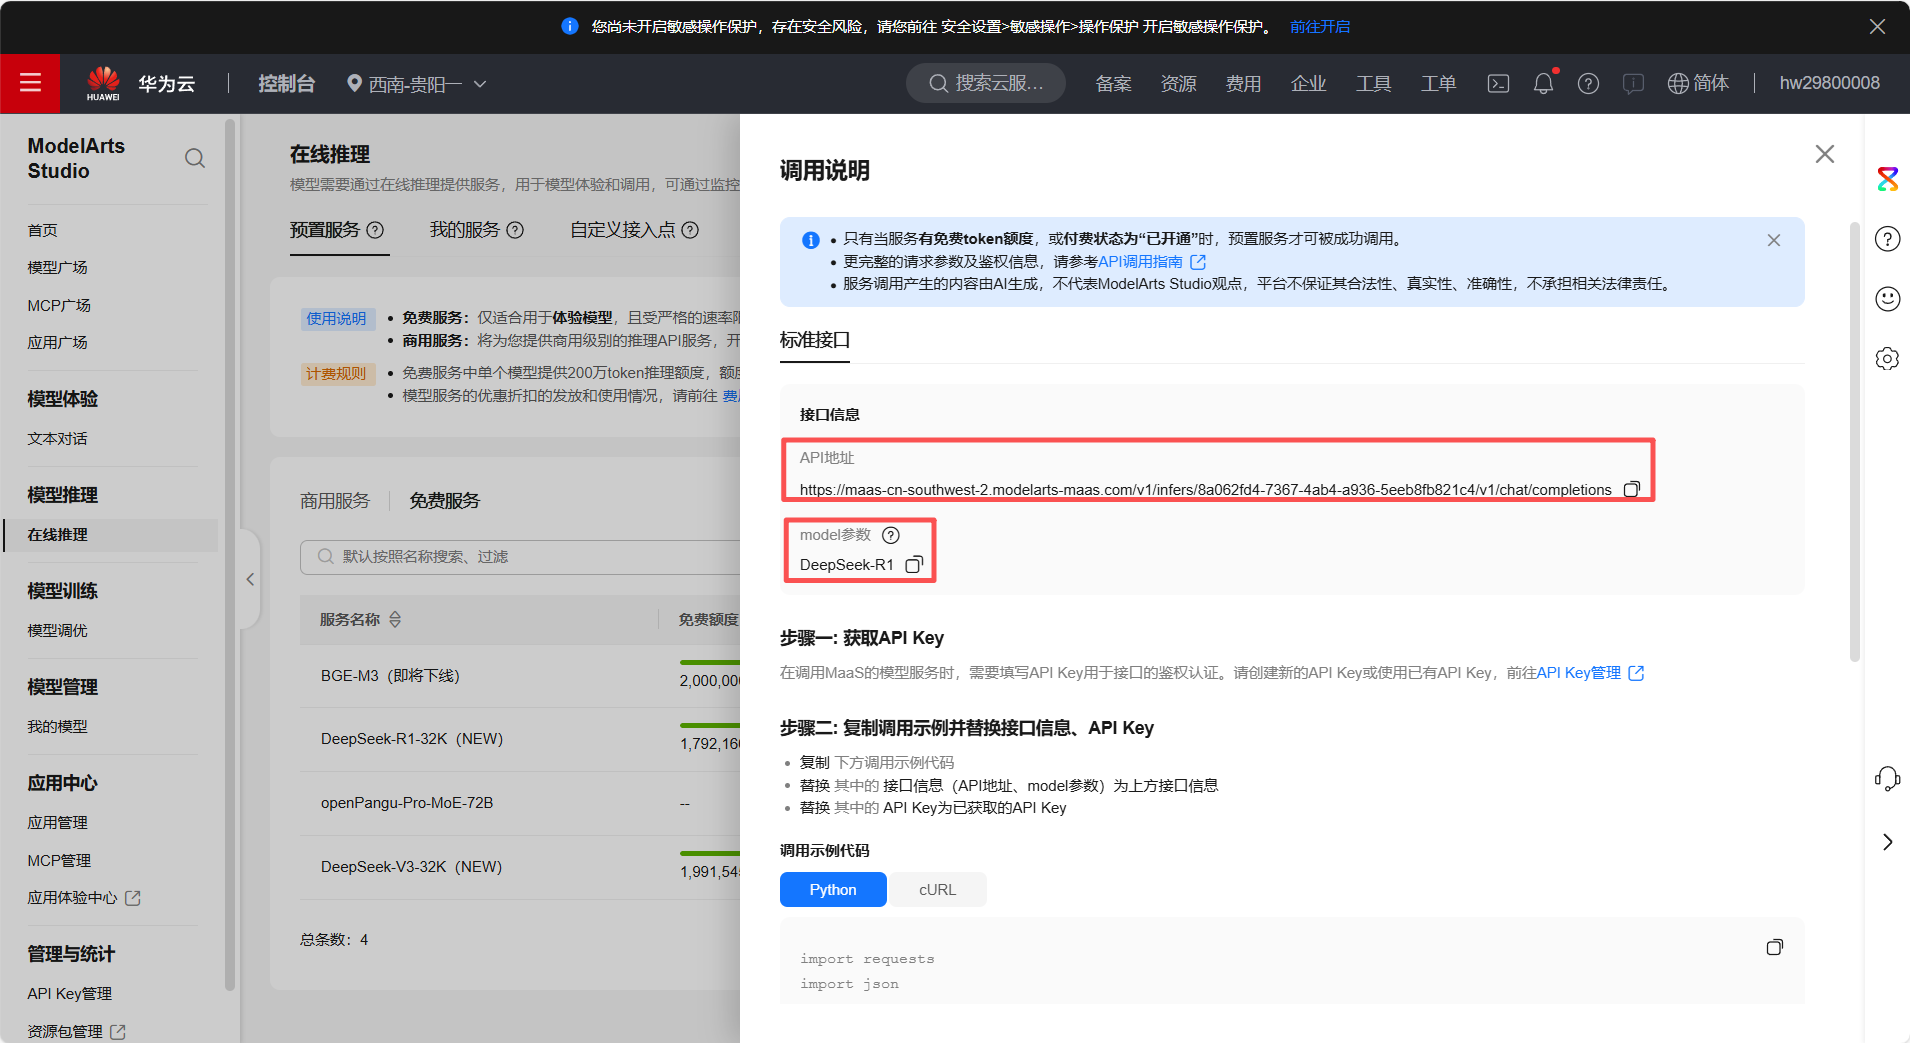Viewport: 1910px width, 1043px height.
Task: Click help icon beside 自定义接入点
Action: 690,230
